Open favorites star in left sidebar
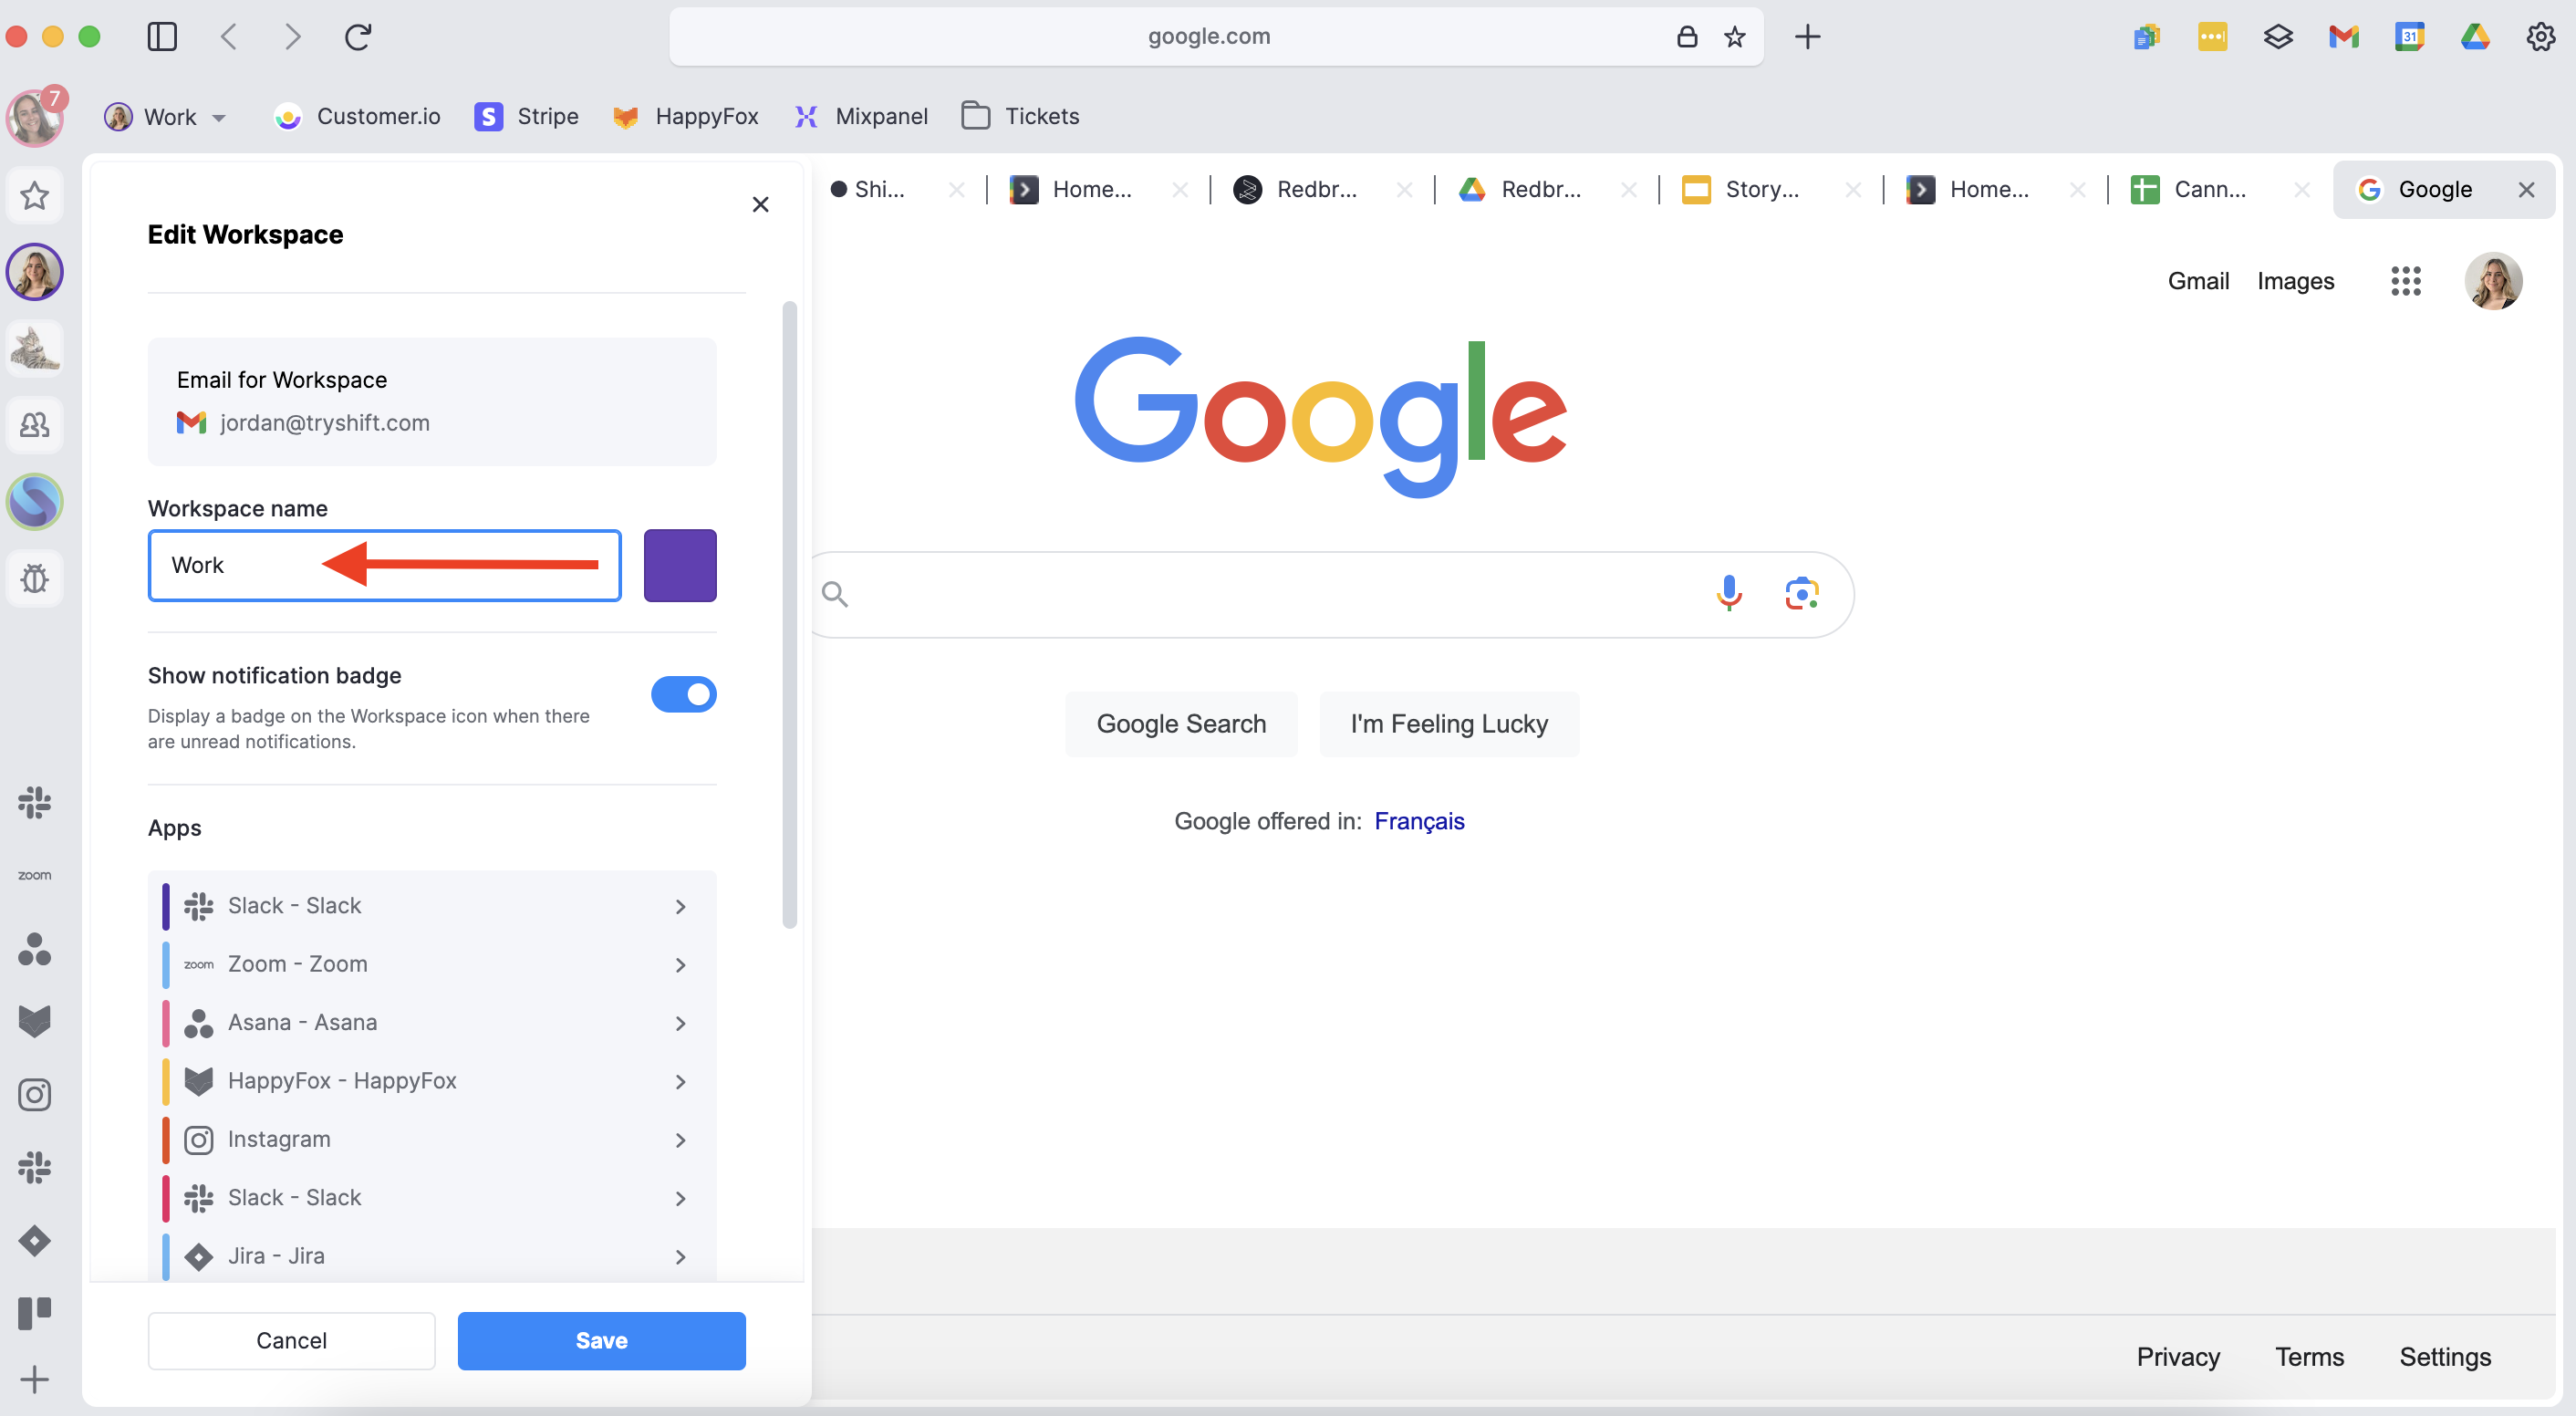 pyautogui.click(x=35, y=196)
